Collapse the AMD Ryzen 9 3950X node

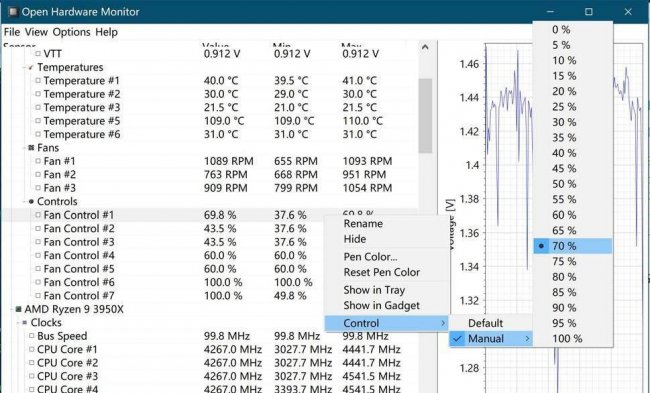[12, 309]
